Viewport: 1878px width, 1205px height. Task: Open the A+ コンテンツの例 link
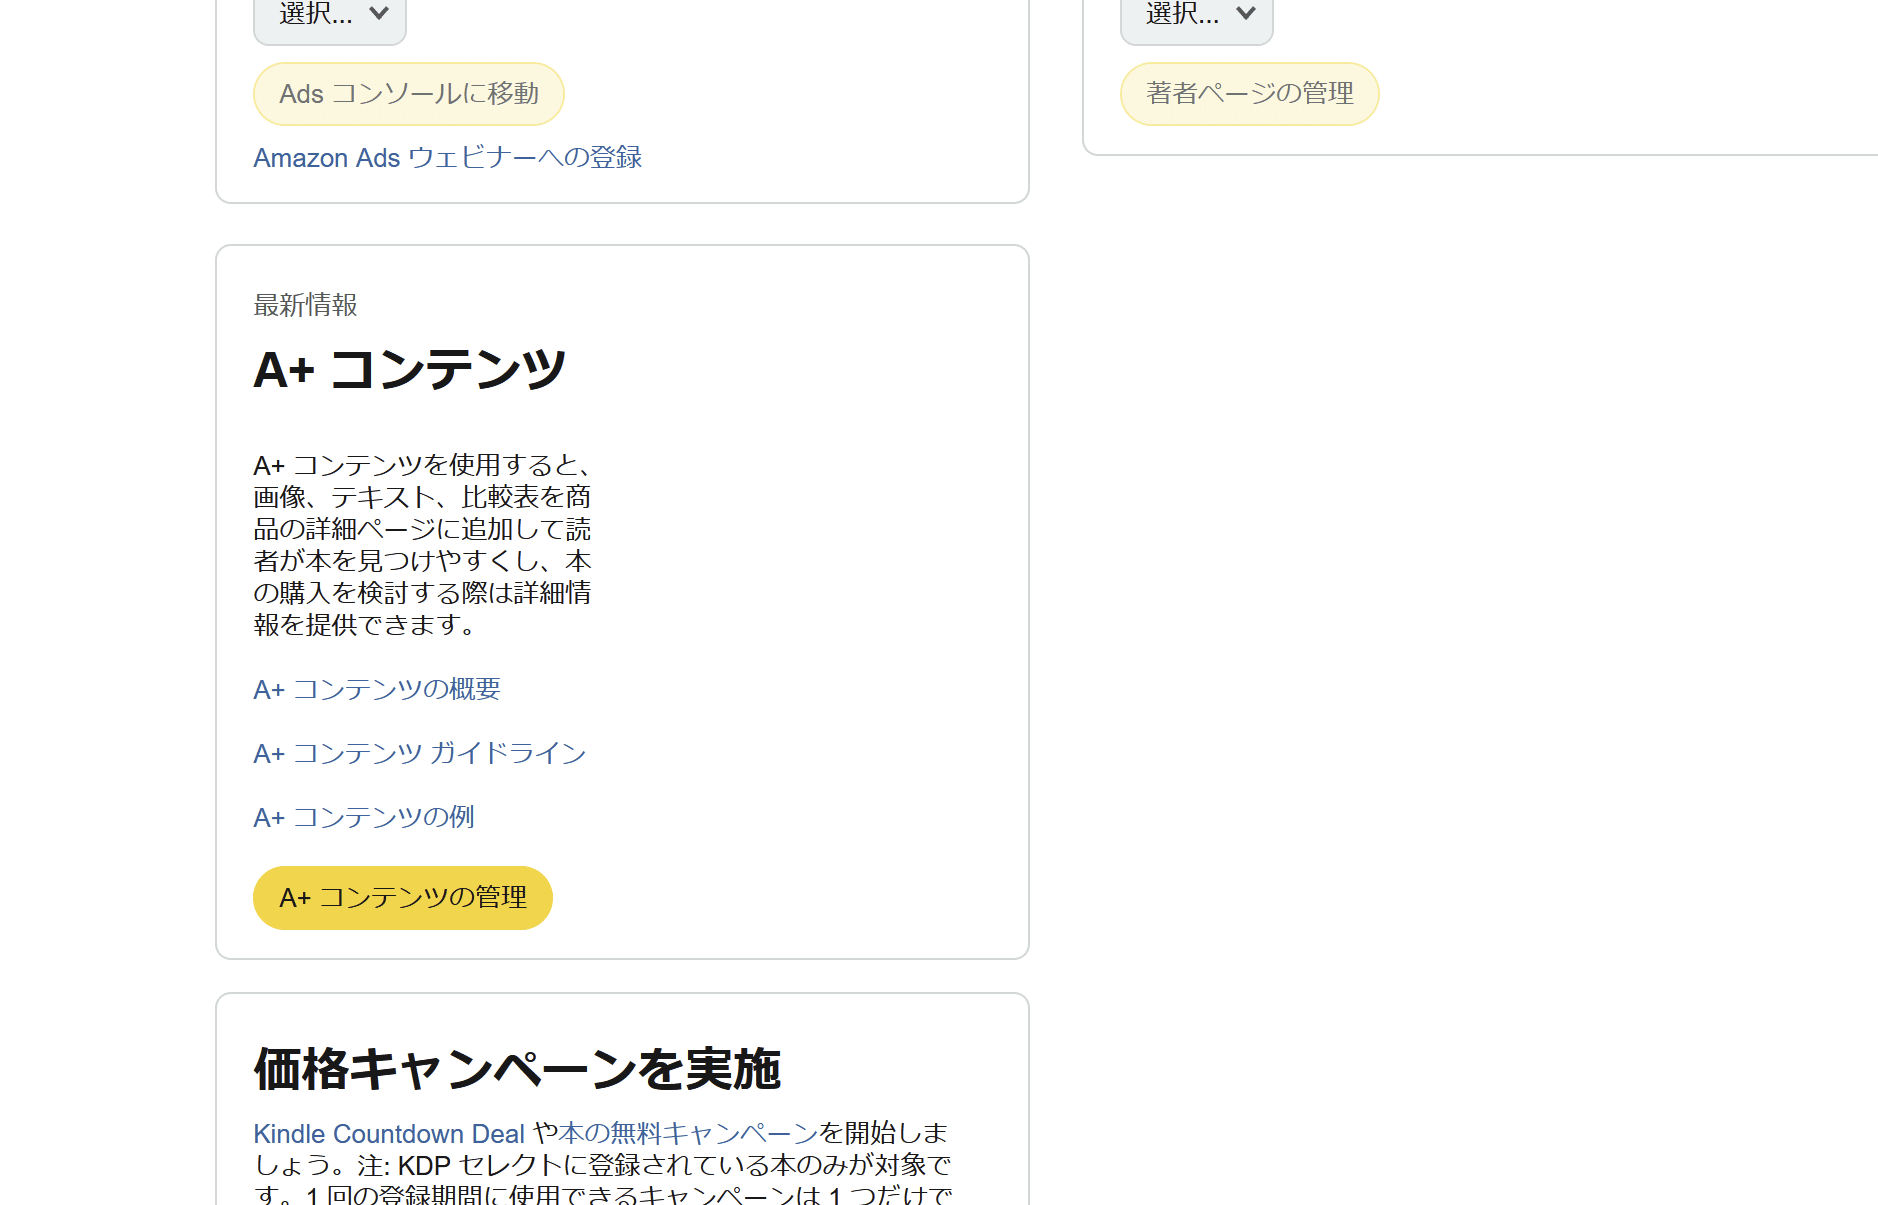(363, 818)
